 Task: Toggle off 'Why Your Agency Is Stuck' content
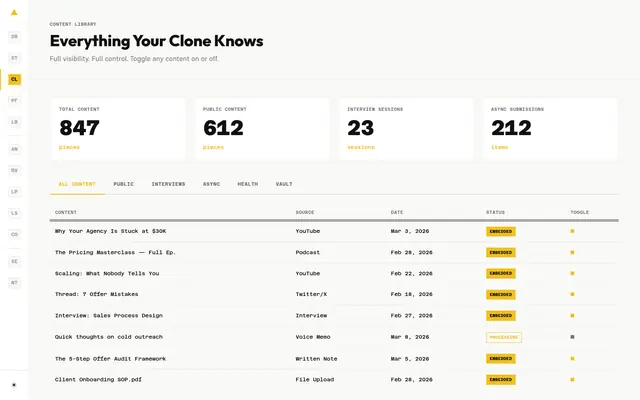tap(572, 231)
